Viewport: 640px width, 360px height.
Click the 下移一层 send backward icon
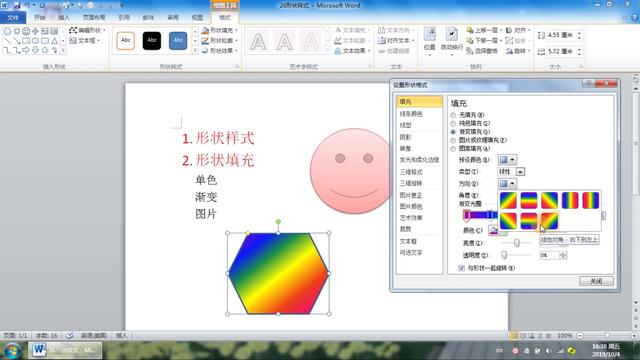click(470, 40)
